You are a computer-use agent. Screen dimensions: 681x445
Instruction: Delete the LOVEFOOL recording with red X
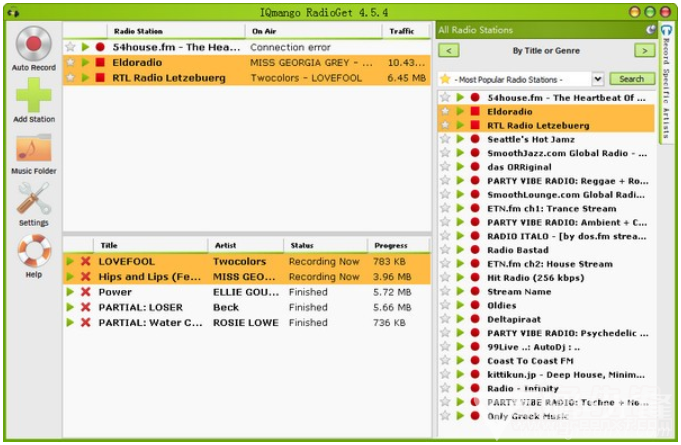tap(86, 261)
